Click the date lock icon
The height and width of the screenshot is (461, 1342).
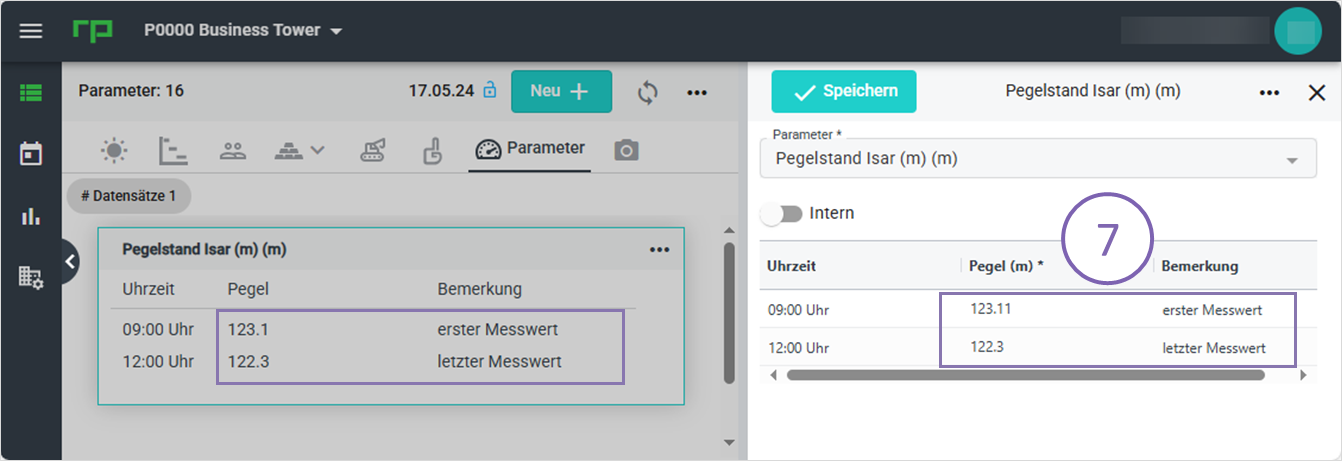coord(490,91)
